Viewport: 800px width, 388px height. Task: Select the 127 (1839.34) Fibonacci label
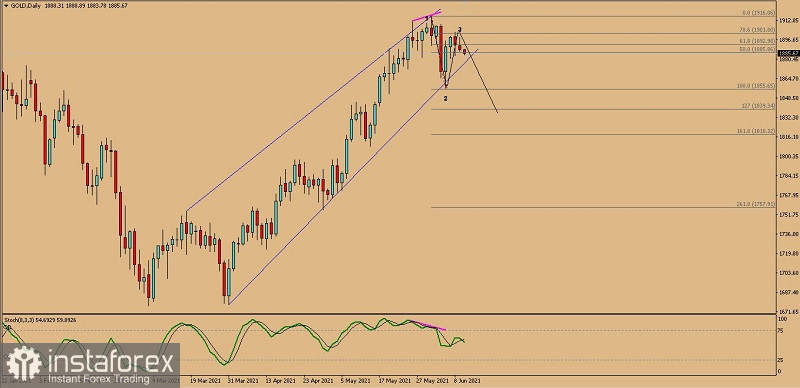pos(759,106)
